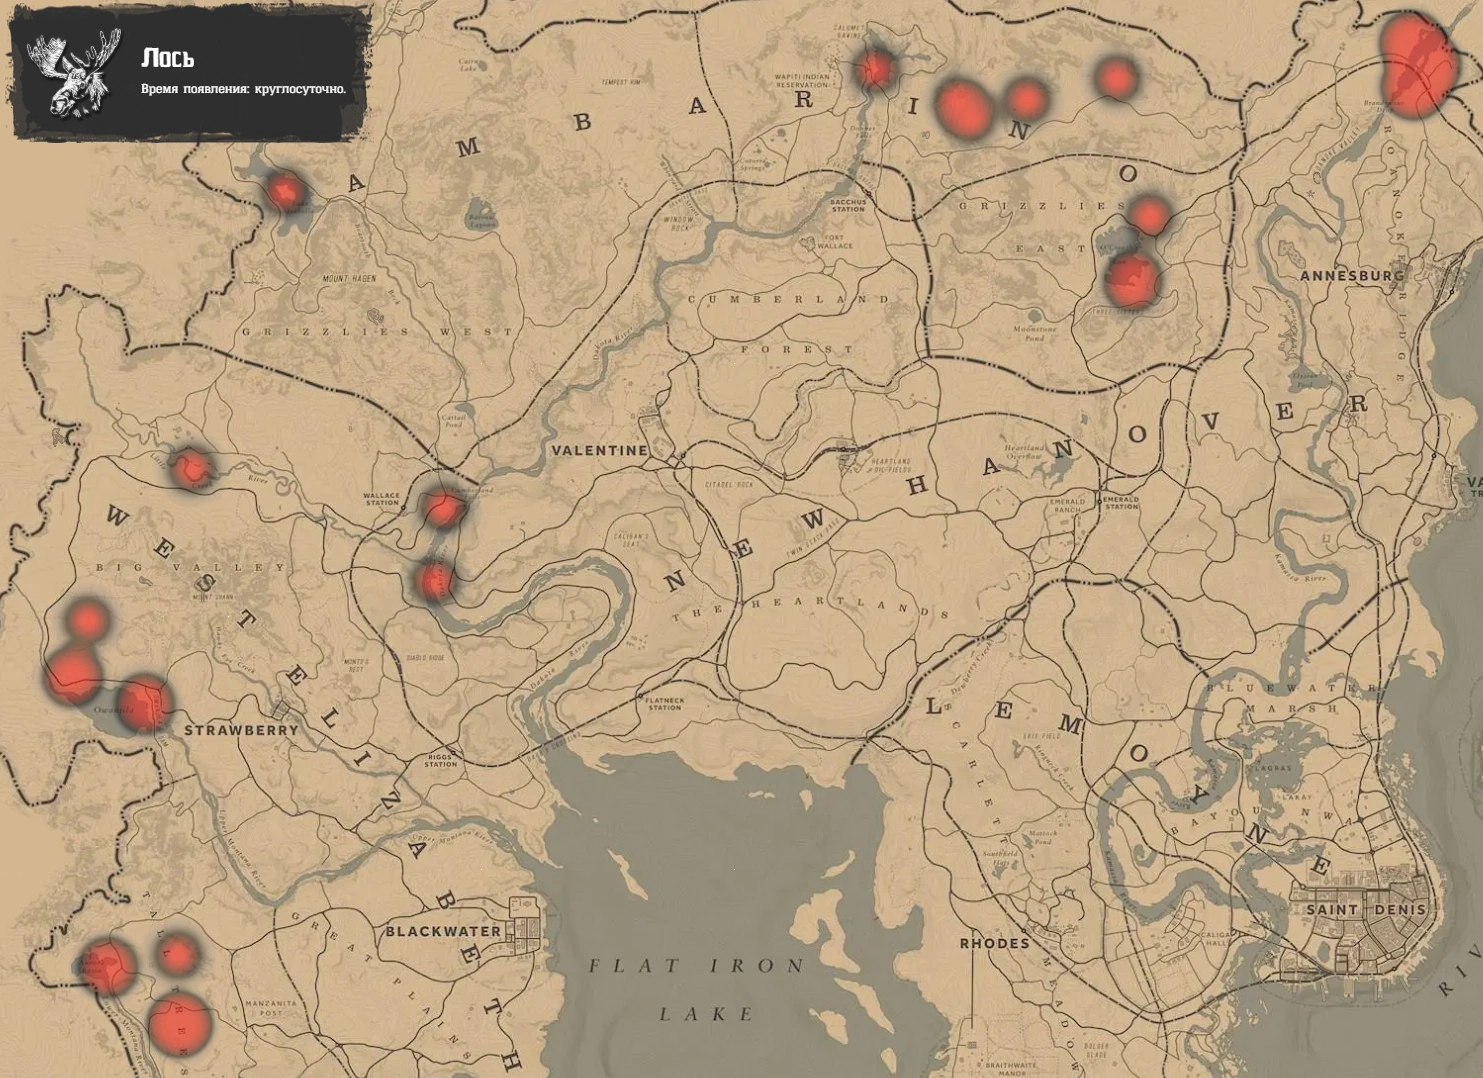Select the WINDOW ROCK label
This screenshot has height=1078, width=1483.
pos(677,224)
